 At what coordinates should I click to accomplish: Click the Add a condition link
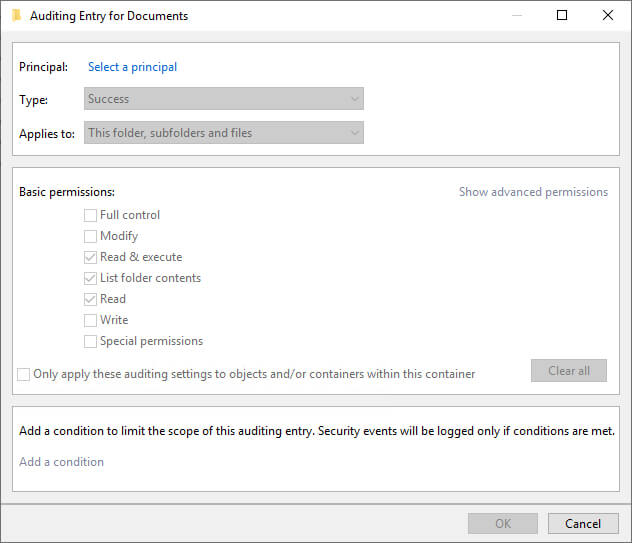[x=61, y=462]
